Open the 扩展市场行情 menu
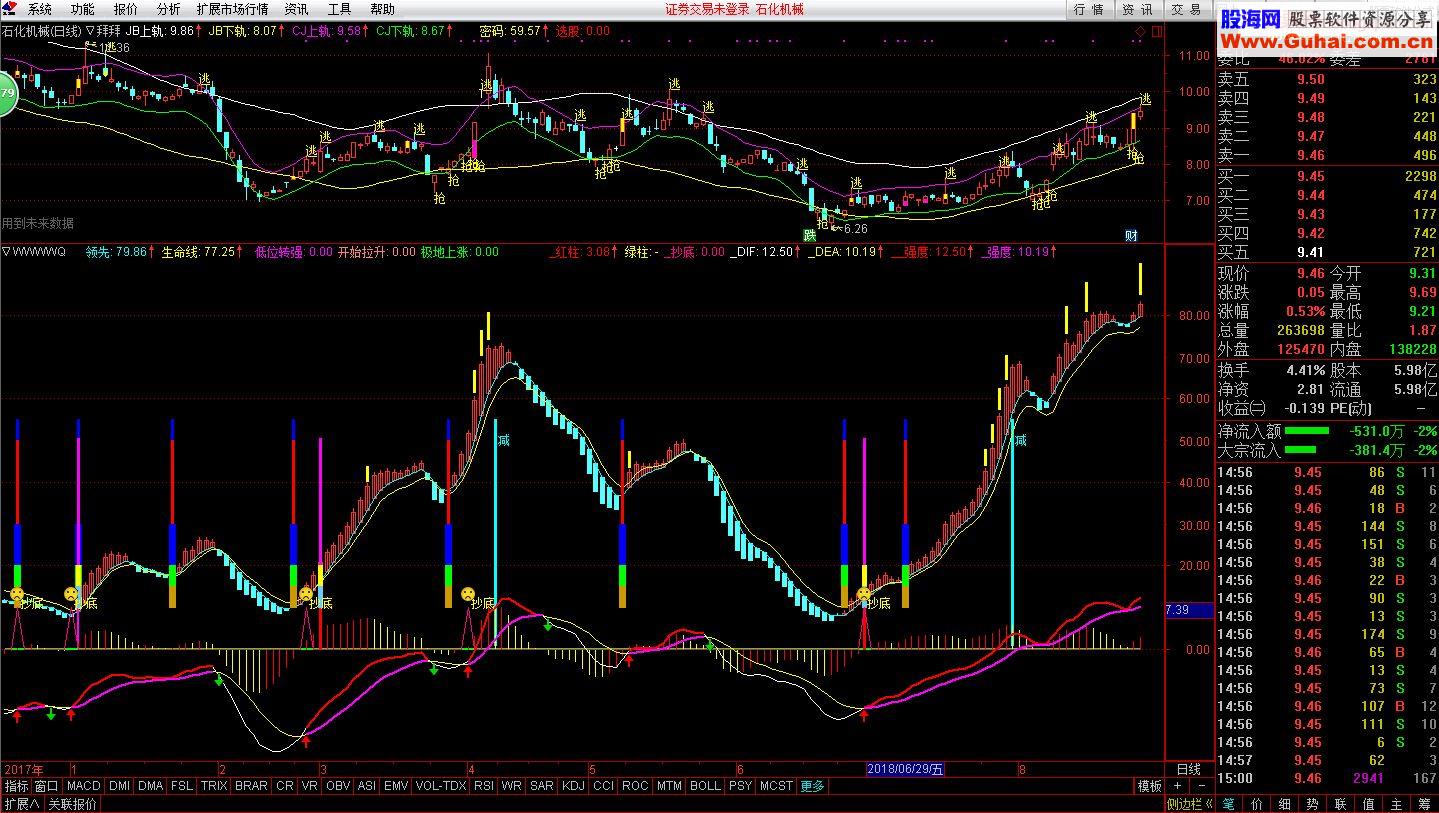This screenshot has width=1439, height=813. coord(233,9)
